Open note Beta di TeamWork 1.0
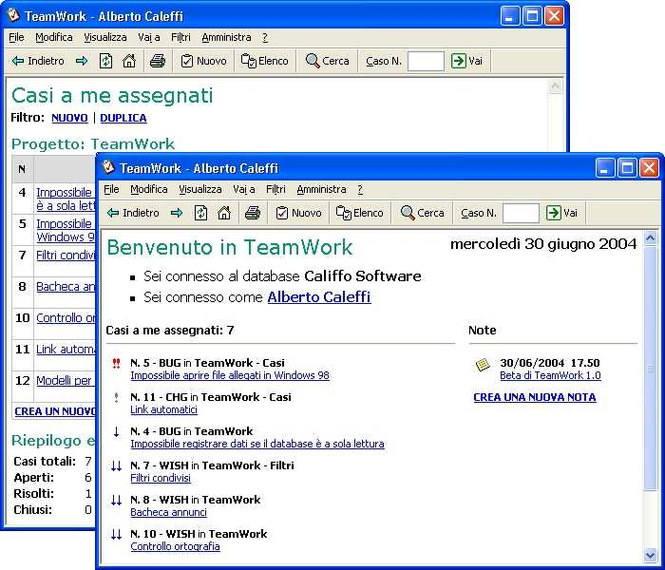665x570 pixels. (x=550, y=375)
